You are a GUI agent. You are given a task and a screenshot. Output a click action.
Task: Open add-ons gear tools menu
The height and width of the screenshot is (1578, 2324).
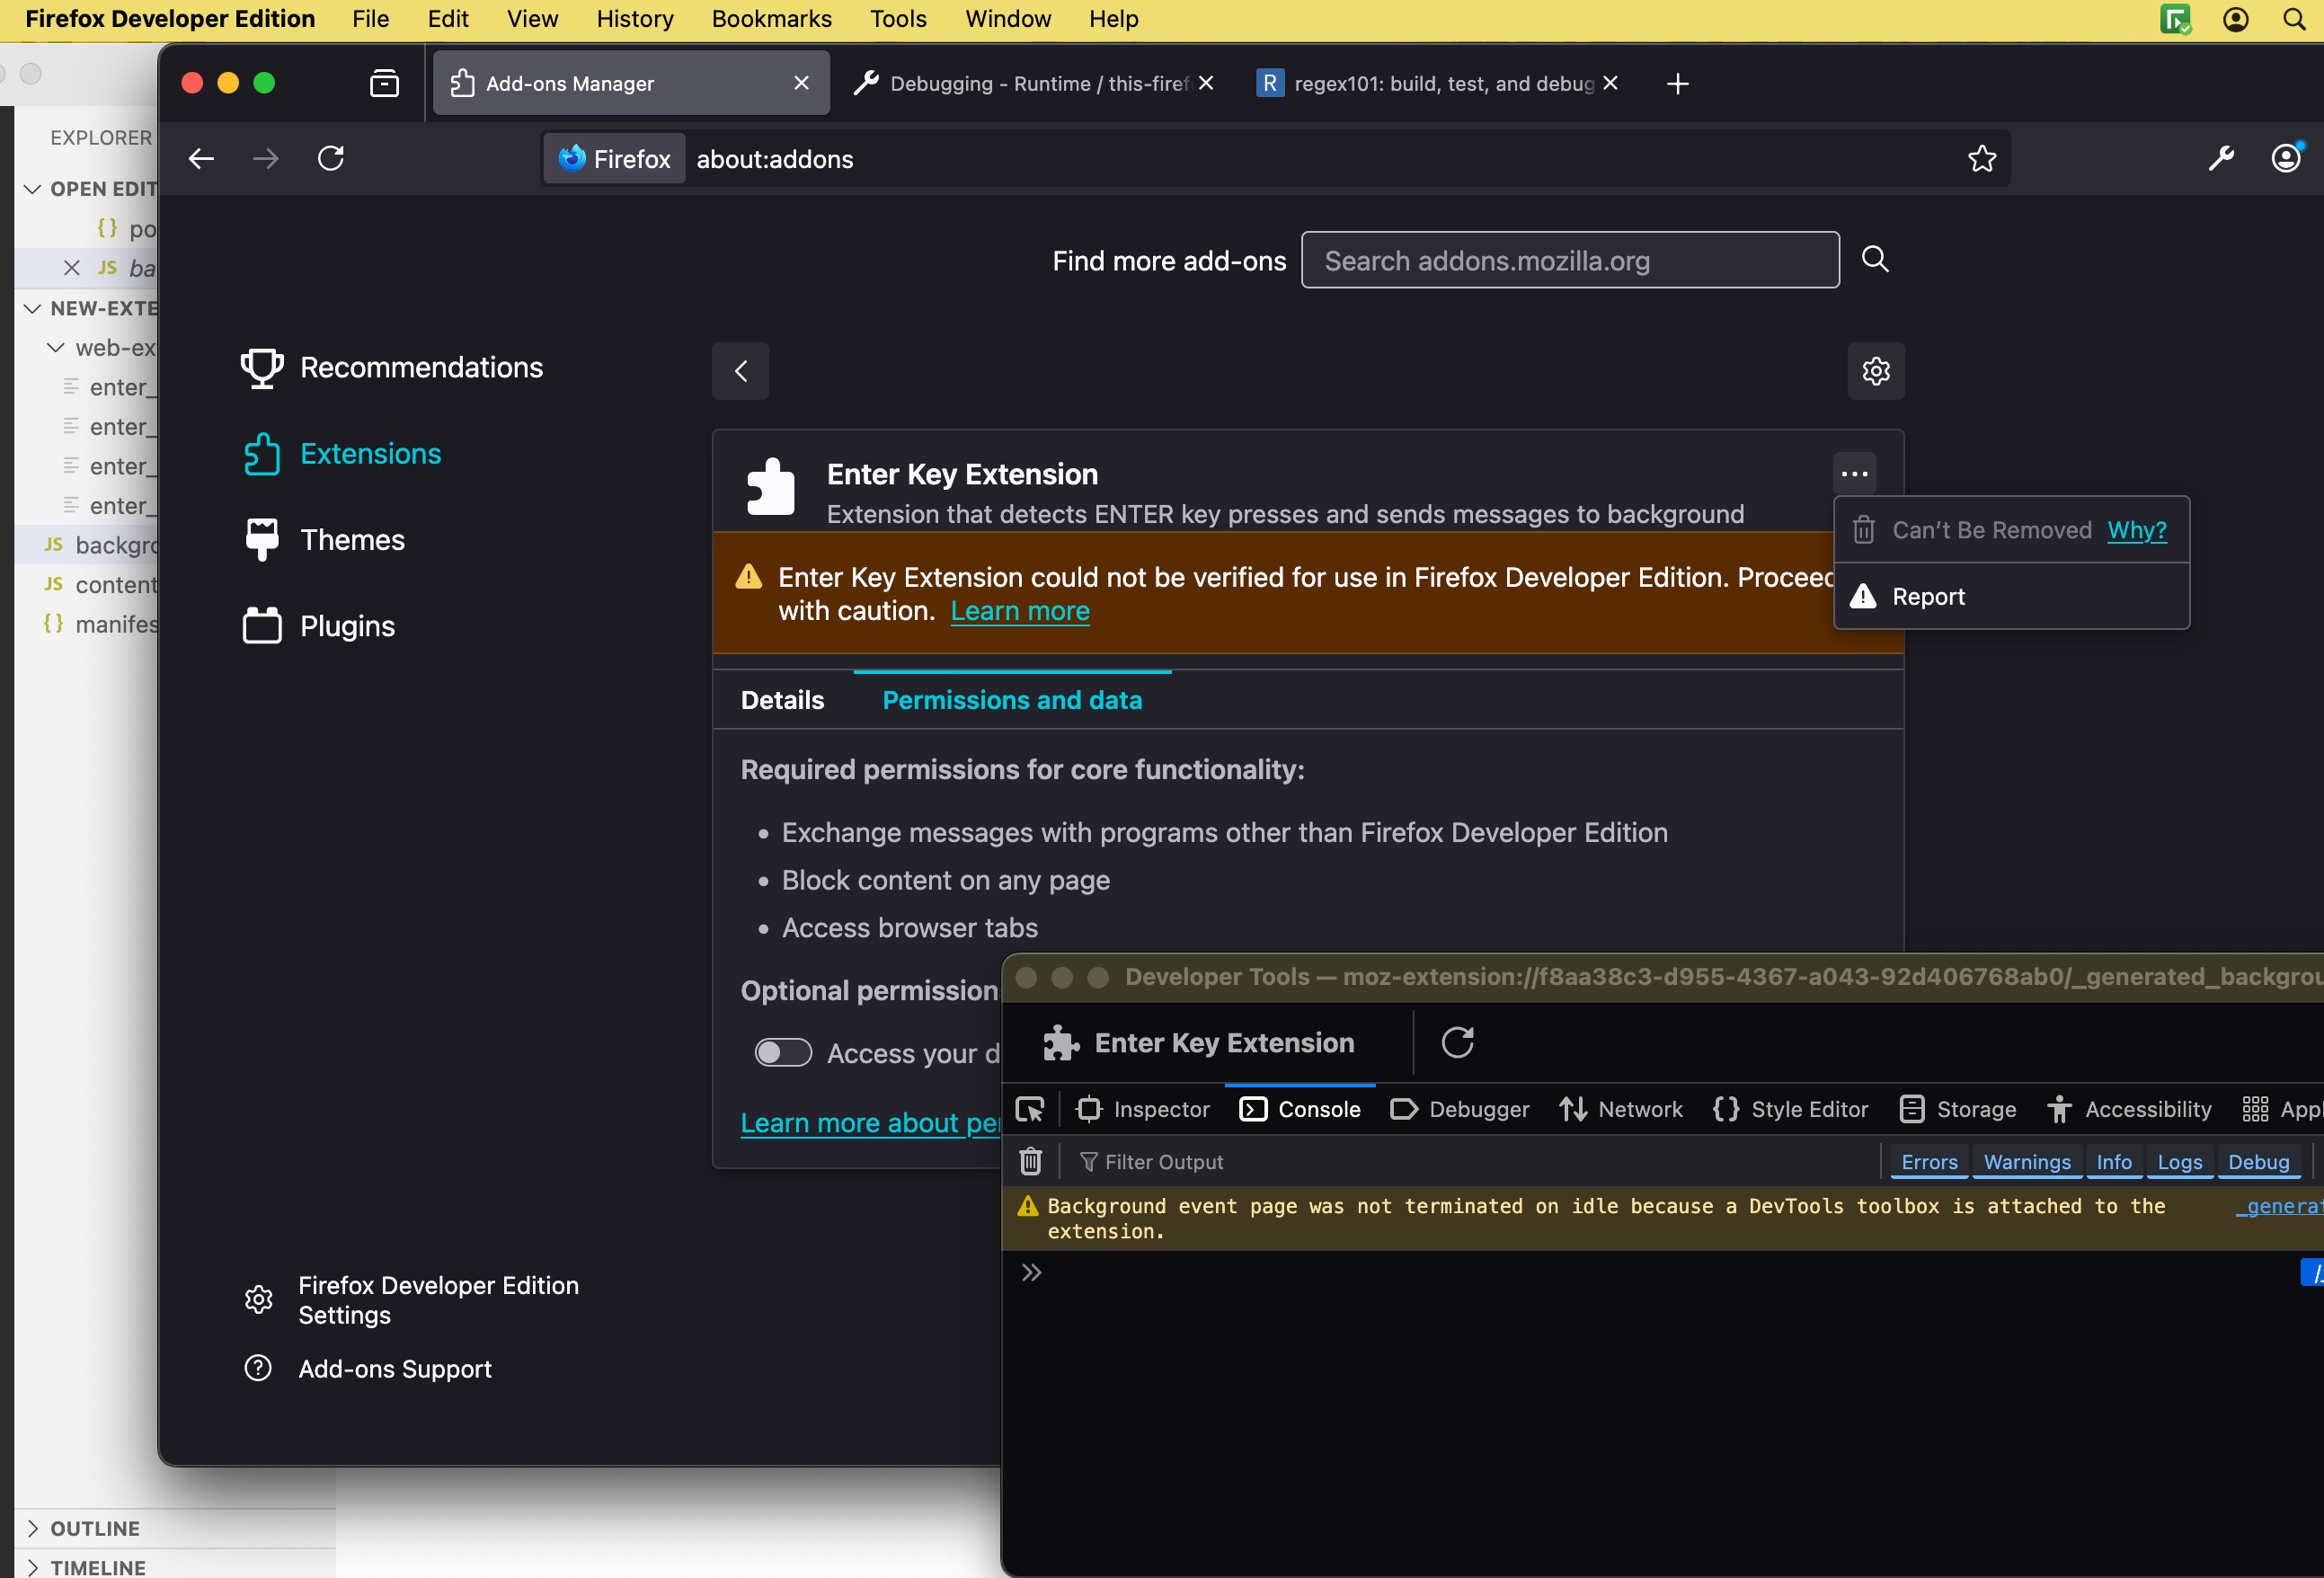[x=1875, y=371]
